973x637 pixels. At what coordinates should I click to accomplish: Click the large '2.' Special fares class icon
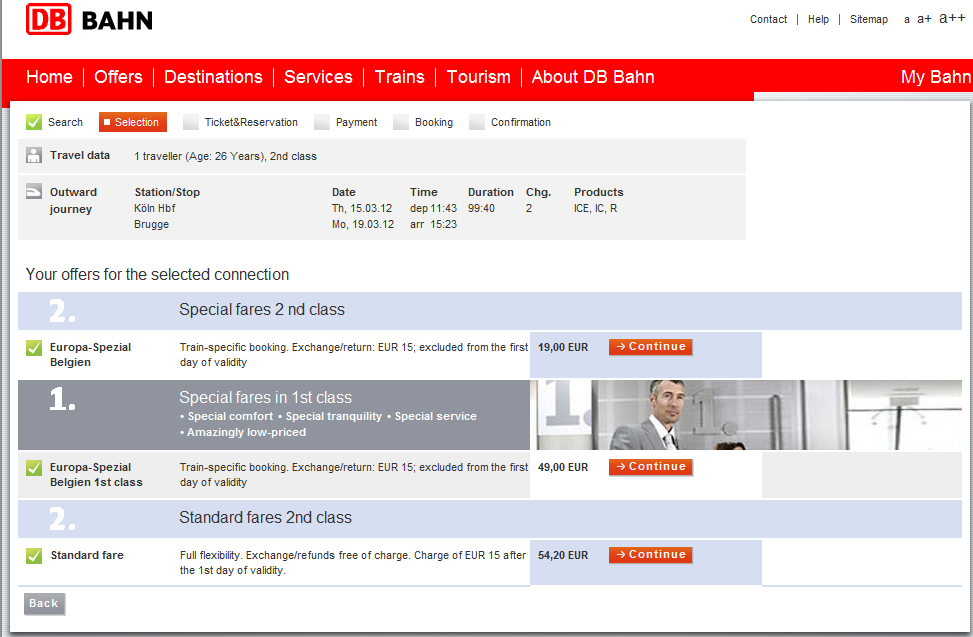pos(62,311)
